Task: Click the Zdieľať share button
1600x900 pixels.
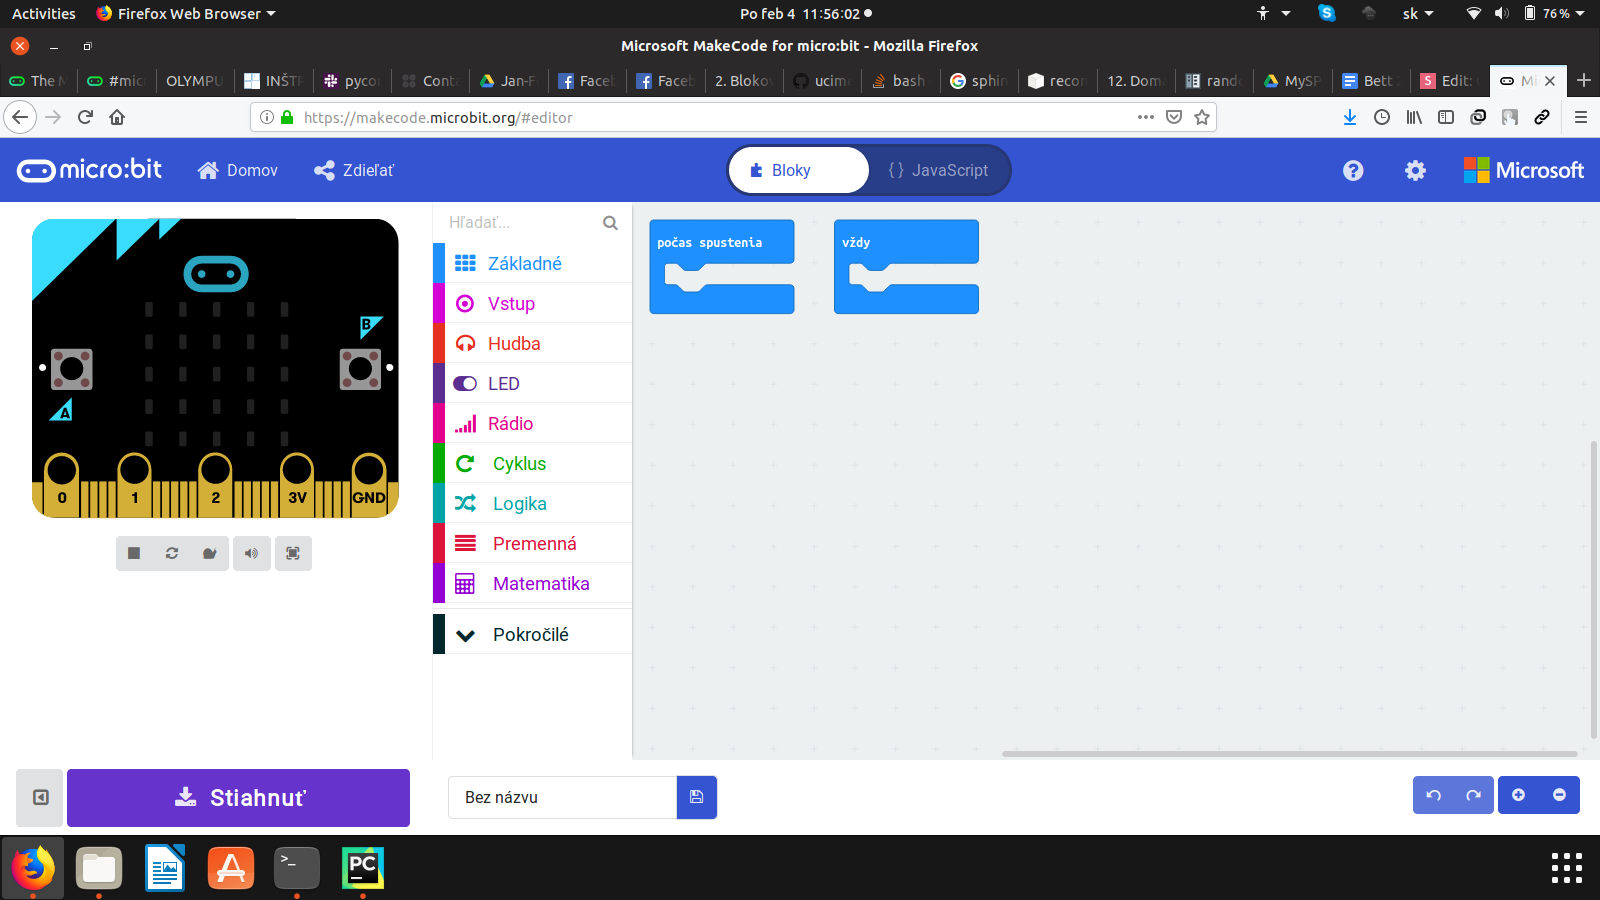Action: coord(354,170)
